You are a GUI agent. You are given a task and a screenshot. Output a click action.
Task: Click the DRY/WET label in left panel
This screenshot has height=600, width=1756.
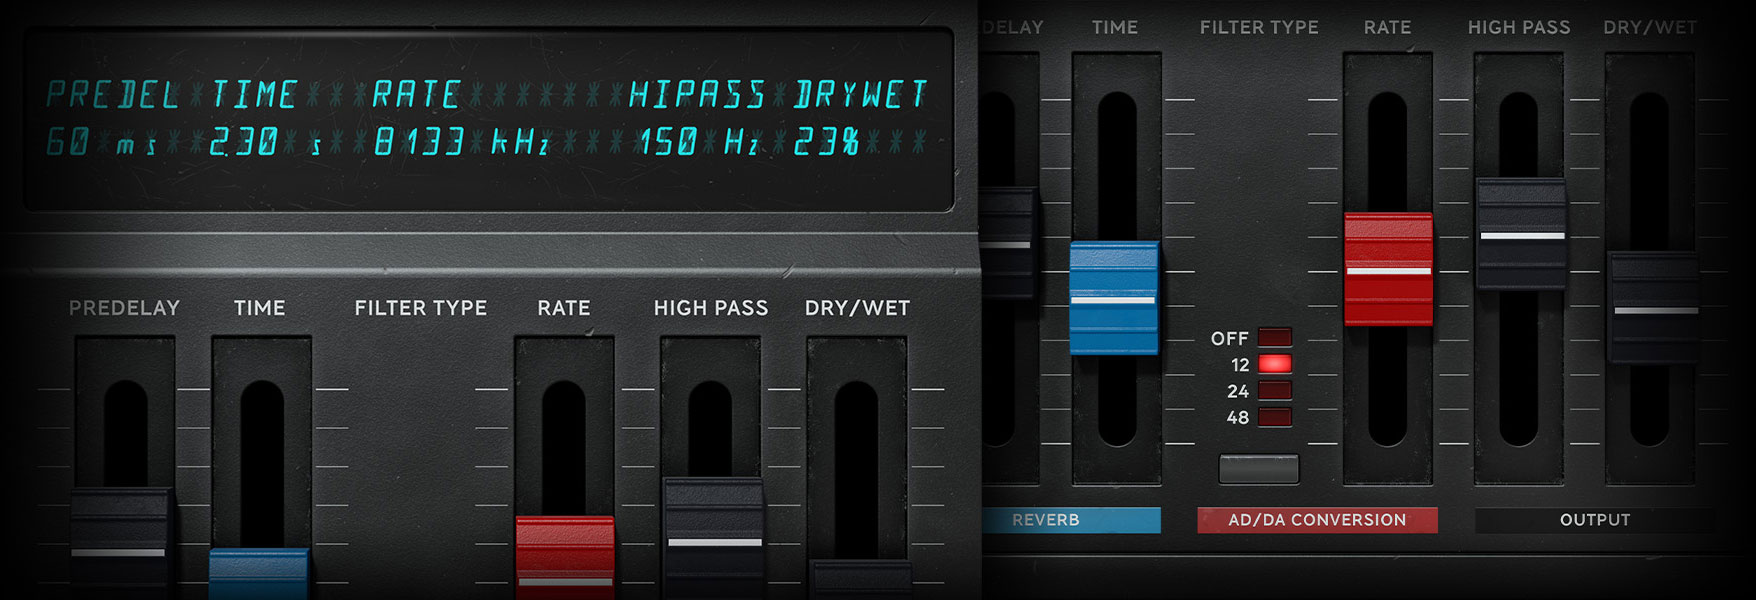(858, 308)
